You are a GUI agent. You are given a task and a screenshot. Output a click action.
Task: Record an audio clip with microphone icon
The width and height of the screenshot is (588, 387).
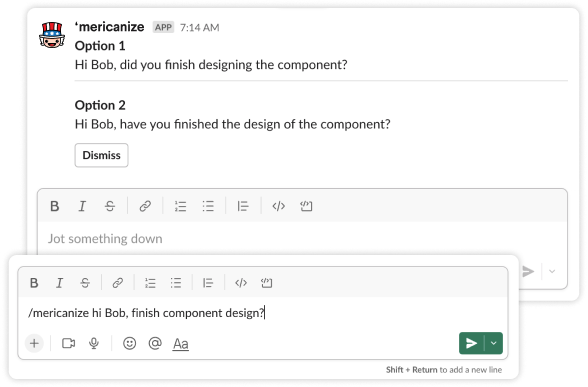tap(94, 343)
